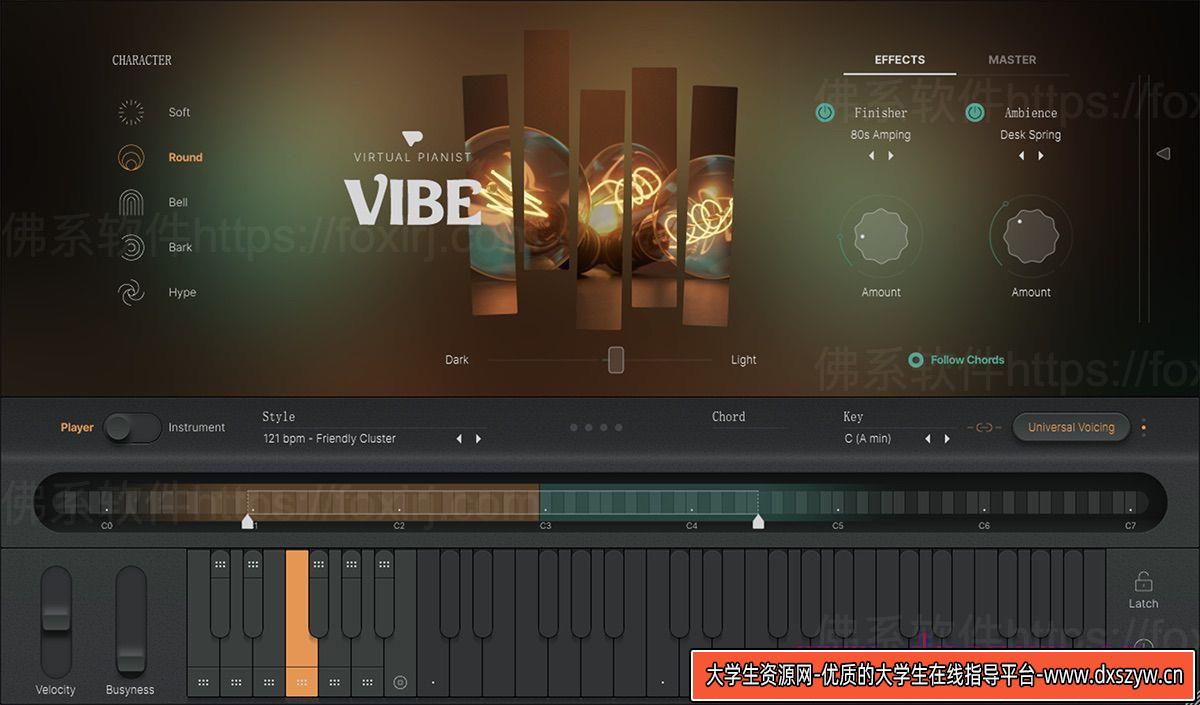Toggle the Ambience effect power icon

point(975,113)
